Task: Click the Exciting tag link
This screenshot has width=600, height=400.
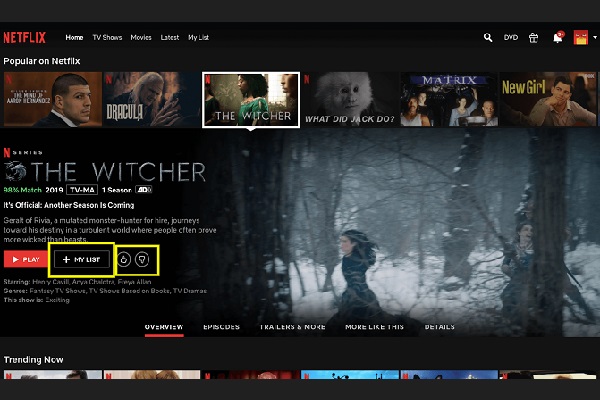Action: tap(57, 300)
